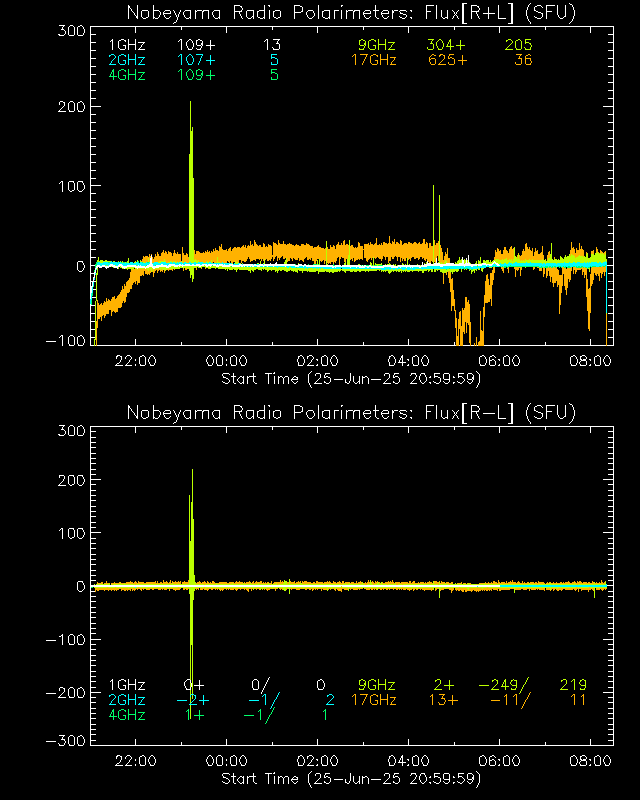
Task: Select the 1GHz legend label in bottom plot
Action: (x=127, y=685)
